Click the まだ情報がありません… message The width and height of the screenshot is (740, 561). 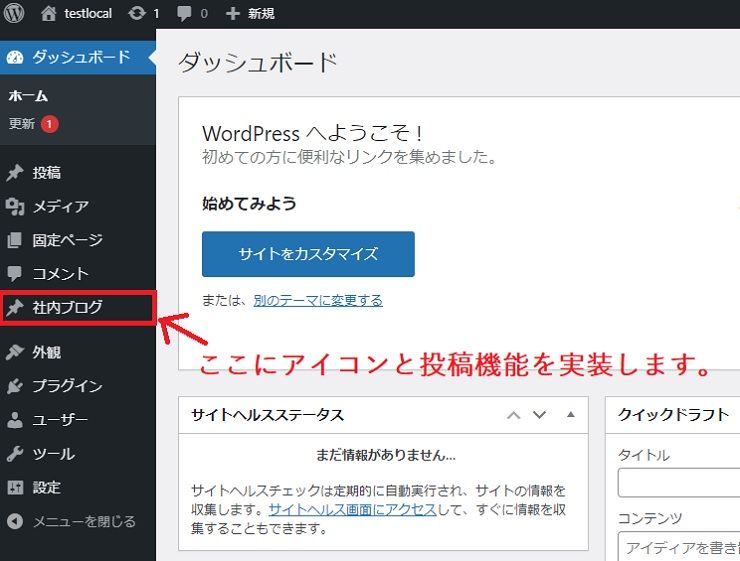click(x=386, y=455)
